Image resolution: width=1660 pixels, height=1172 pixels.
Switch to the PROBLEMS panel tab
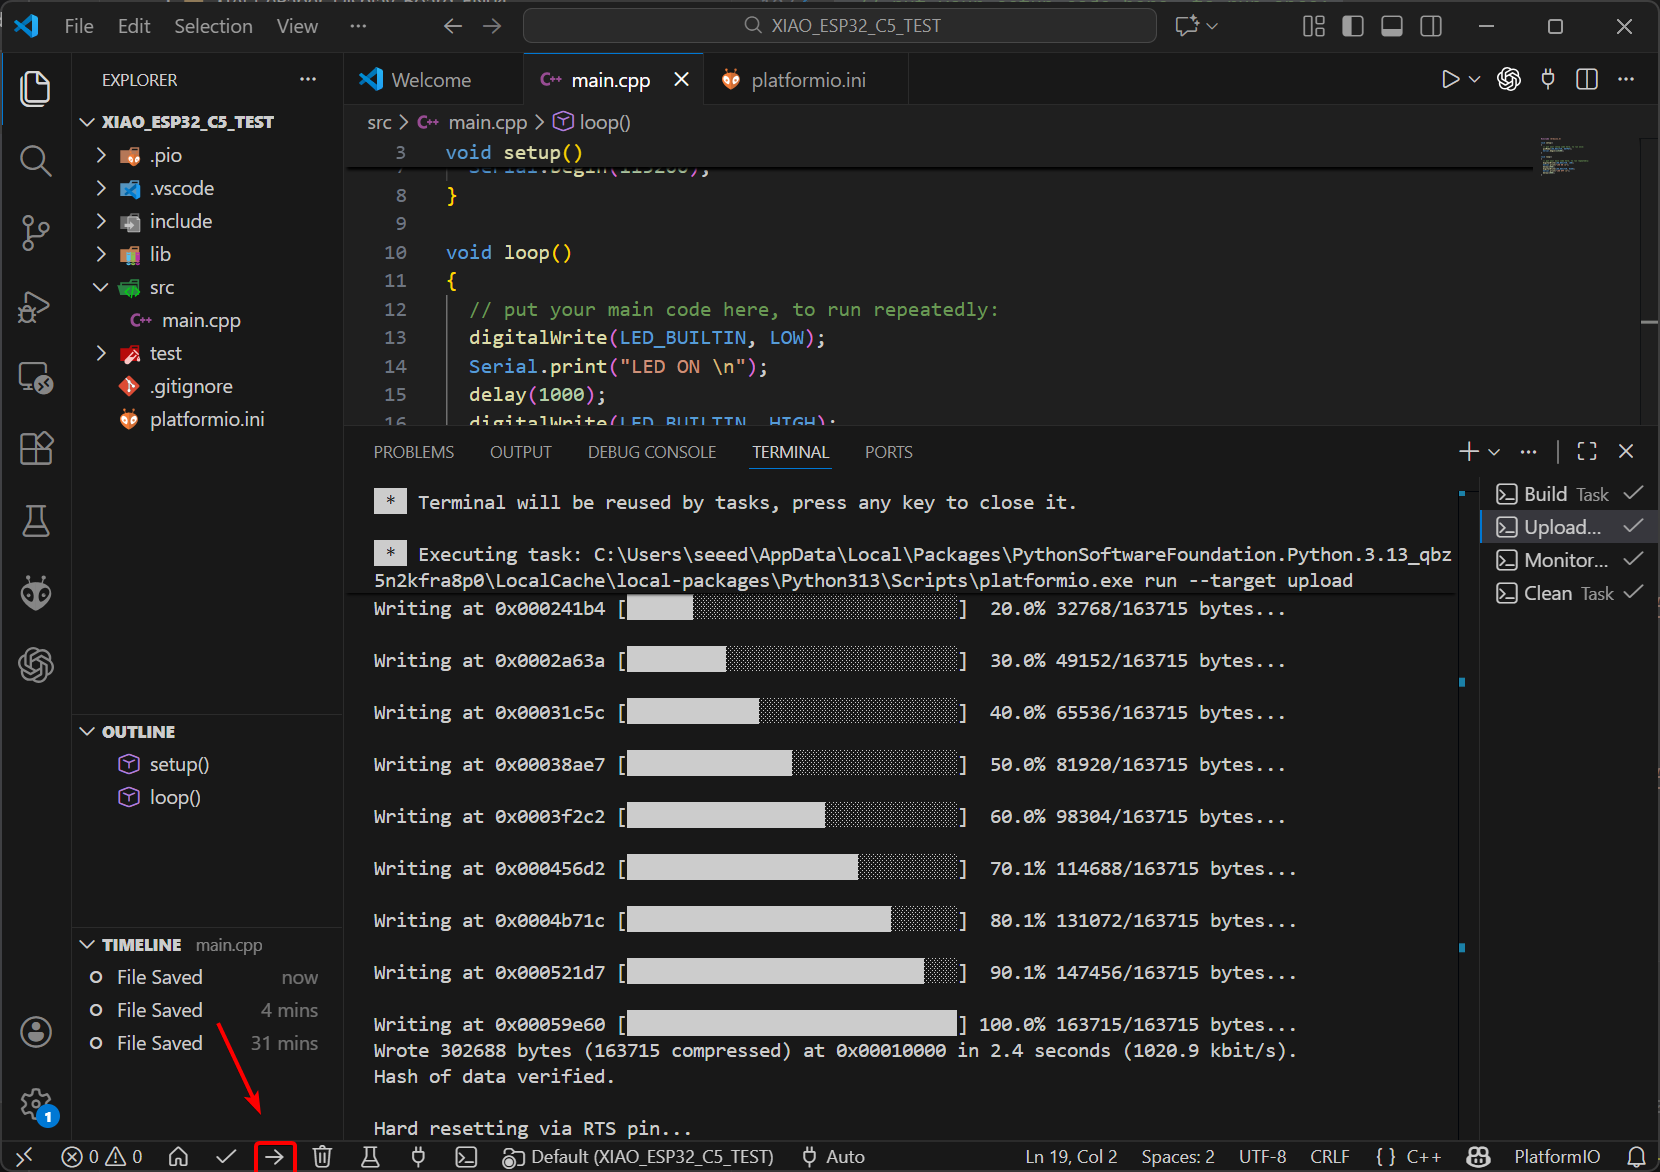[x=413, y=452]
